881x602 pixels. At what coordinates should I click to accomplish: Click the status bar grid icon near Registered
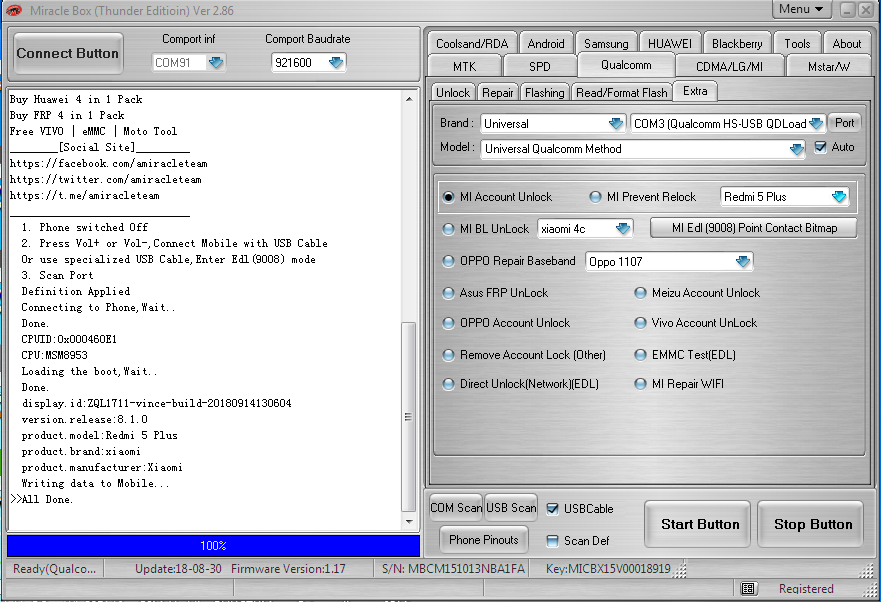click(748, 589)
